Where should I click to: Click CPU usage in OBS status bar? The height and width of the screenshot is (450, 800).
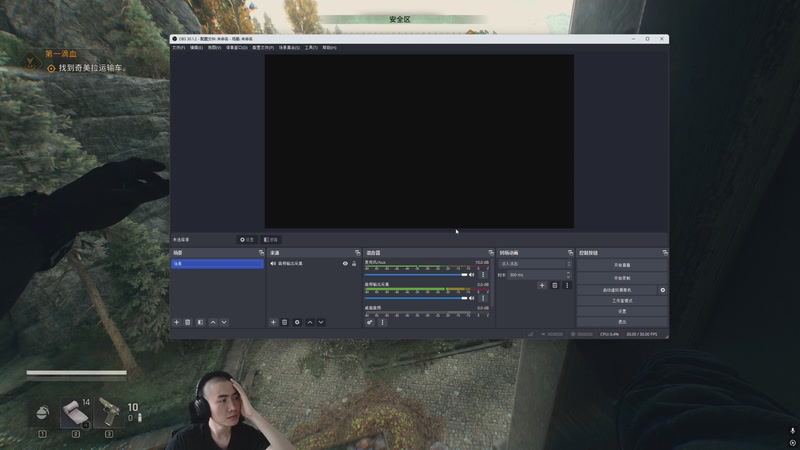[x=610, y=335]
